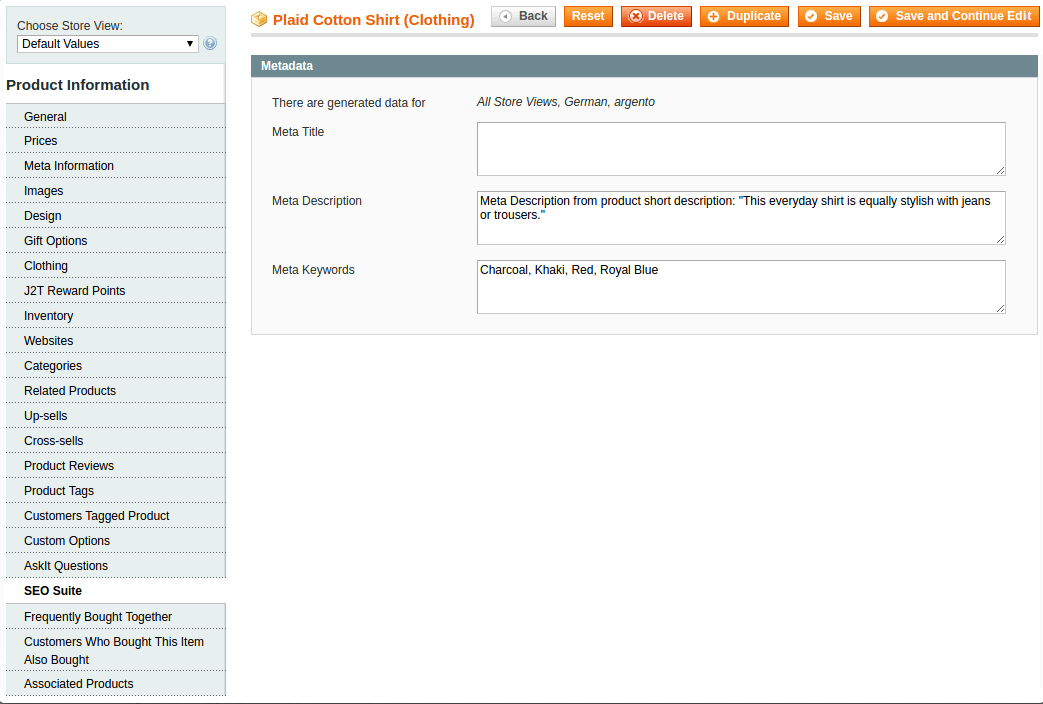Open the General product tab
This screenshot has height=704, width=1043.
coord(46,117)
